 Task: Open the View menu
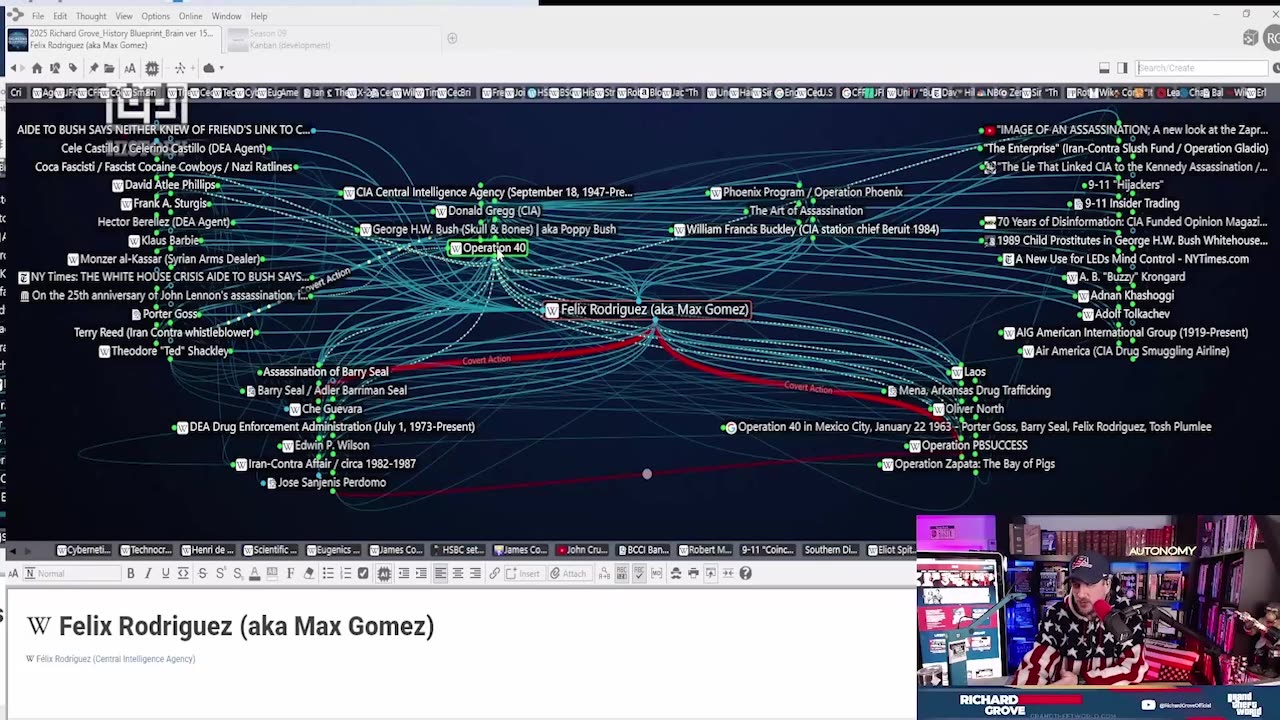tap(124, 16)
